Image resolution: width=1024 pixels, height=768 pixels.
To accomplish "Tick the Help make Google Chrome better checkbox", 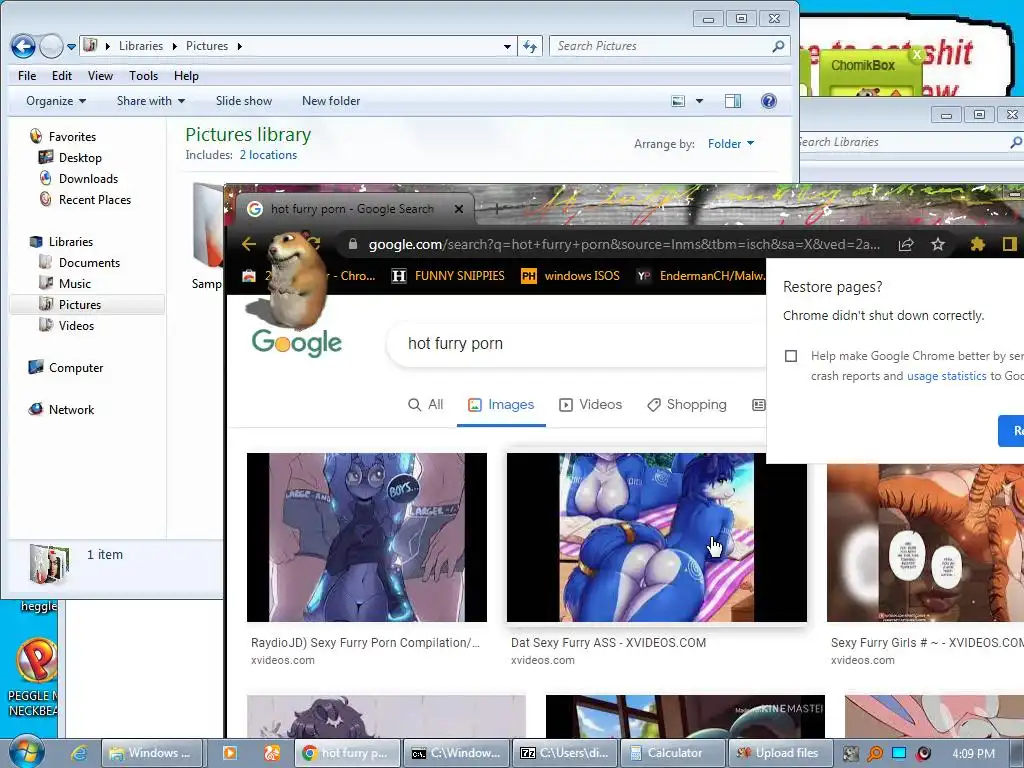I will click(x=791, y=356).
